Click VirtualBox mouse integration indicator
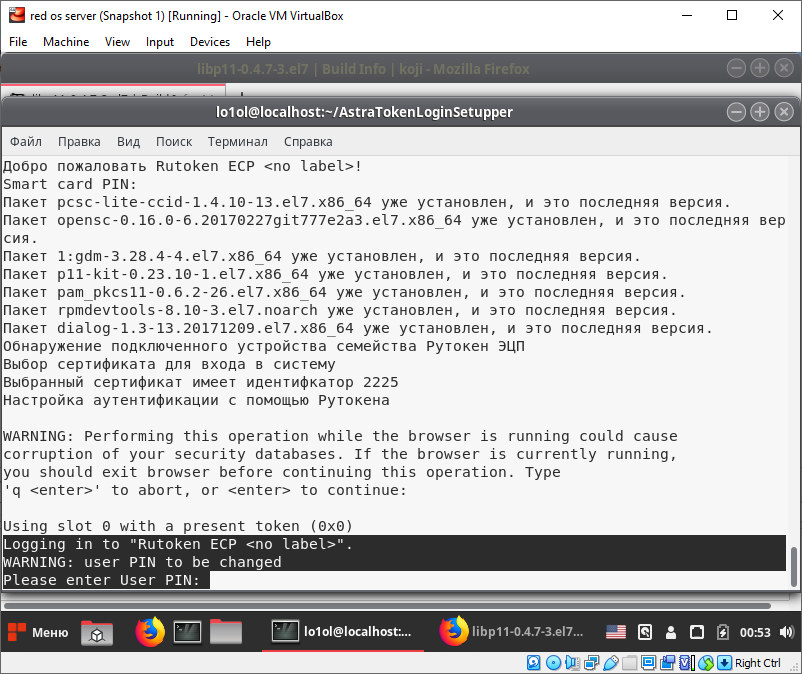Screen dimensions: 802x674 click(706, 663)
